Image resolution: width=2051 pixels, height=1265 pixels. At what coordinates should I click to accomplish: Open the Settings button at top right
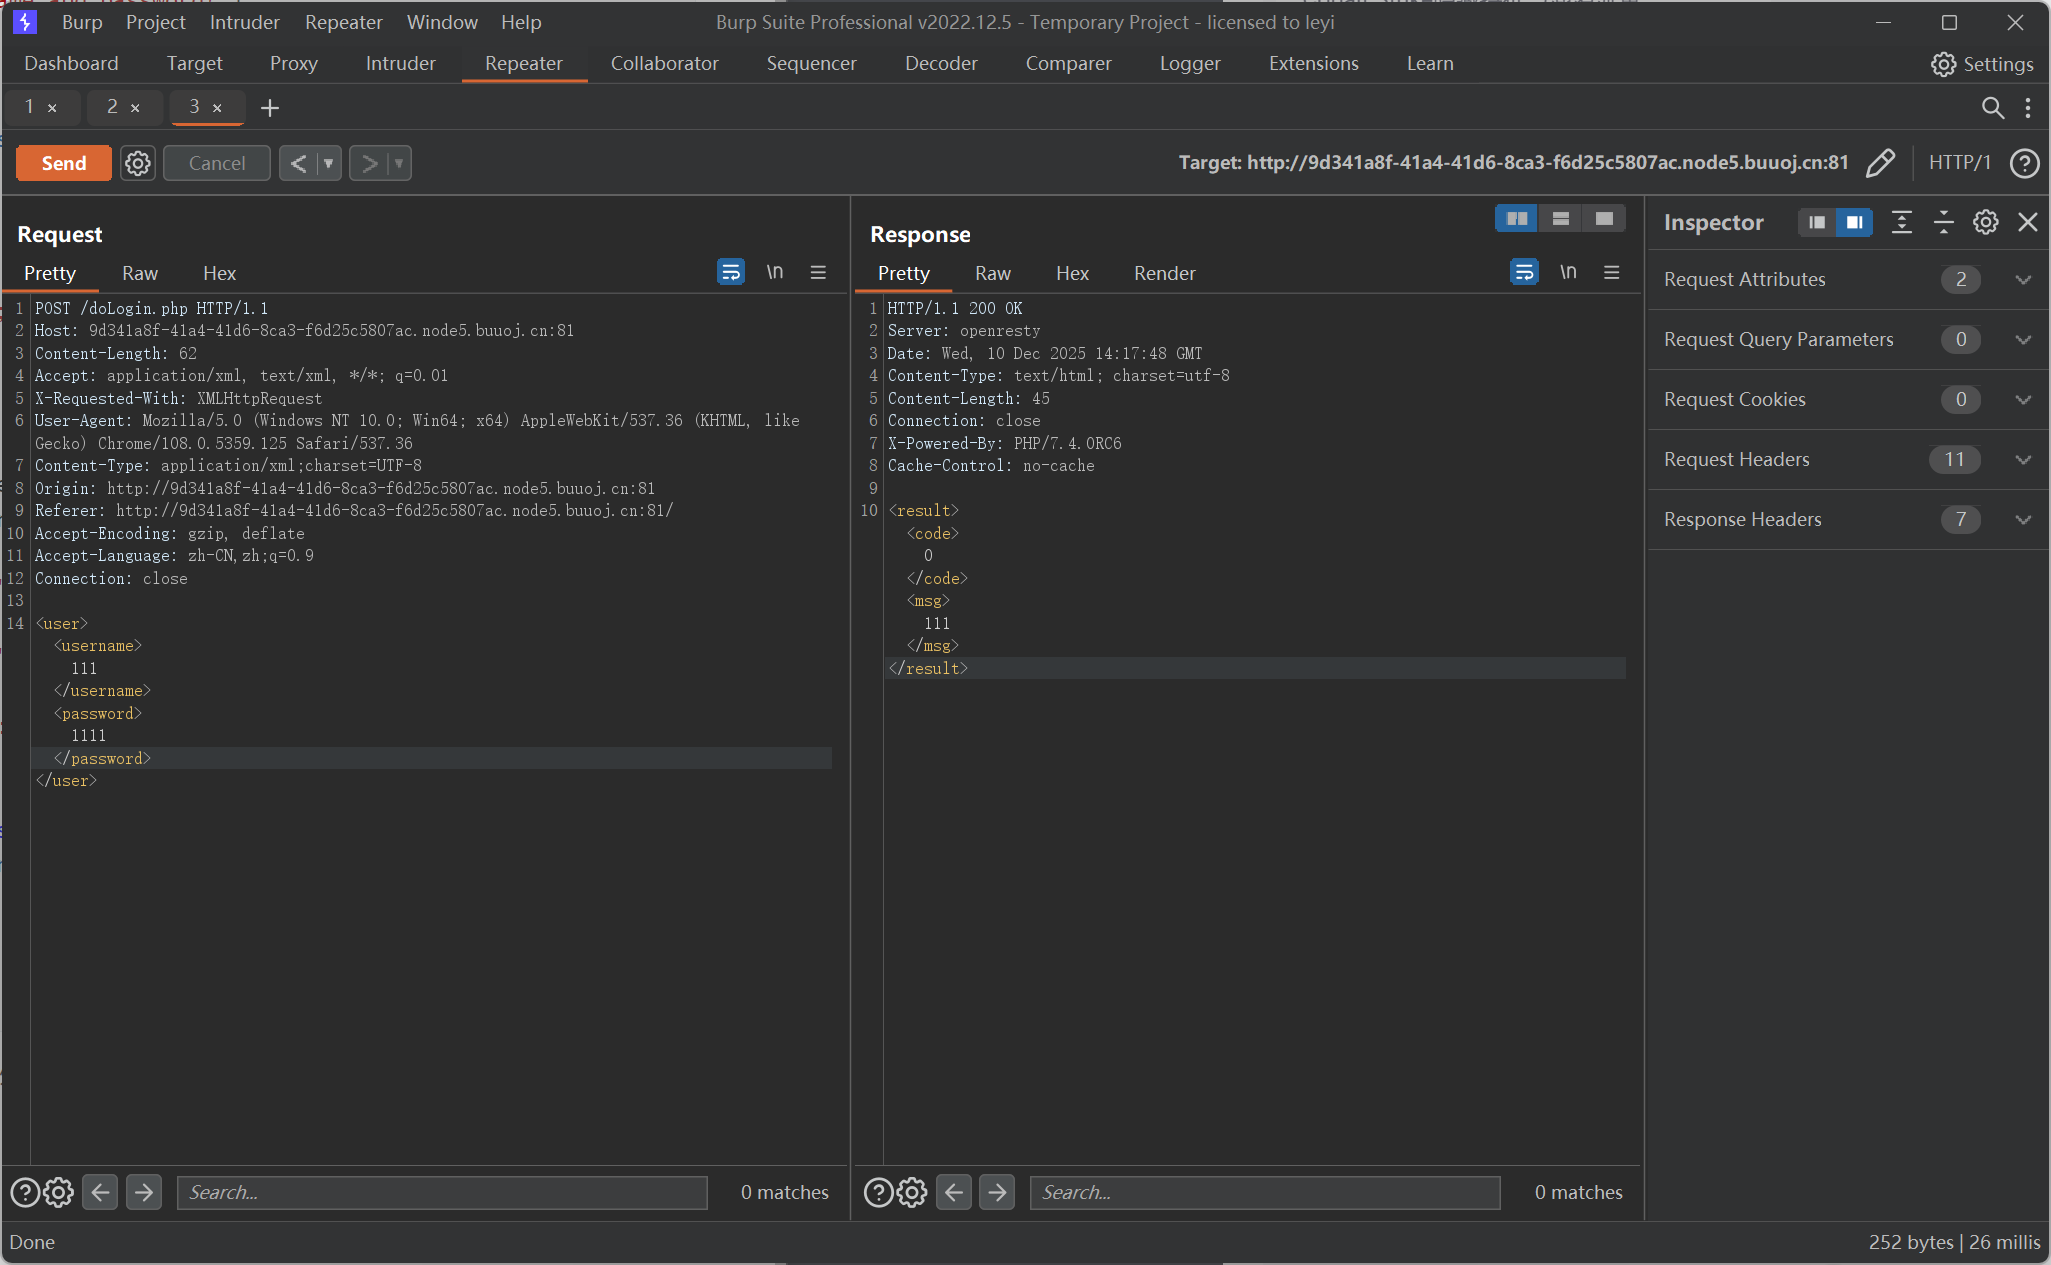(x=1982, y=64)
